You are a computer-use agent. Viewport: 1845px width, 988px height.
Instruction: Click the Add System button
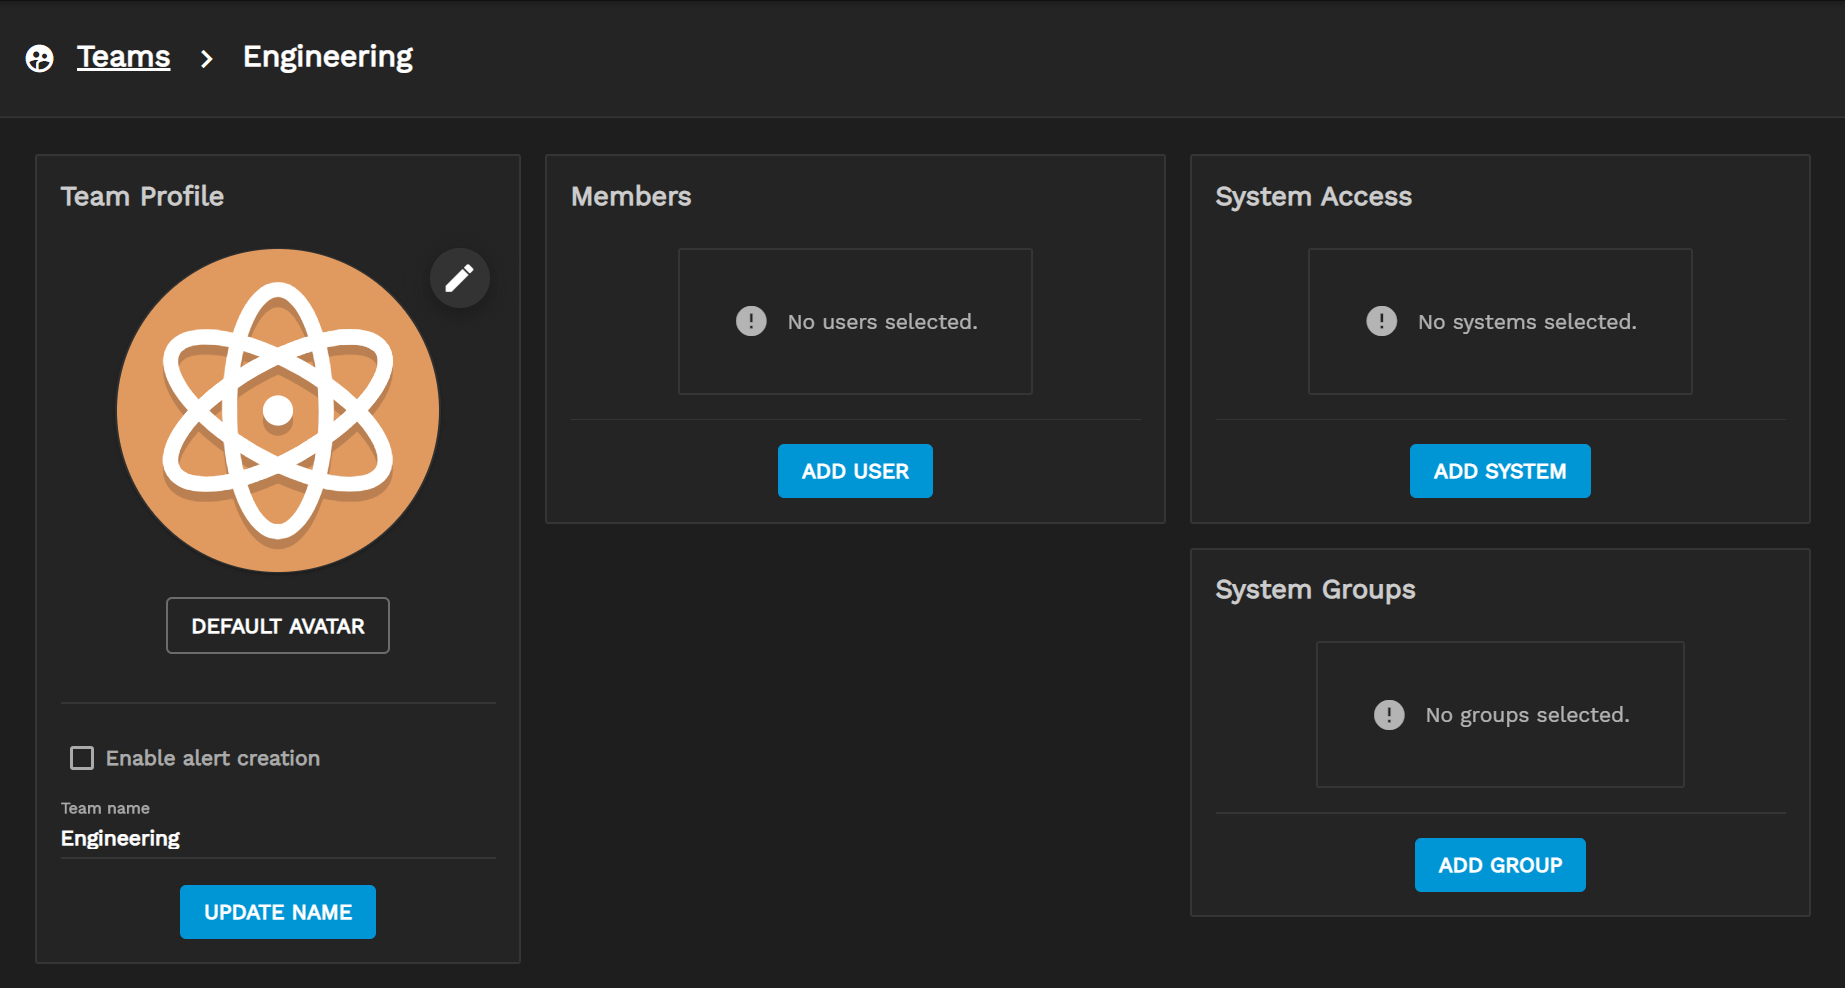(1499, 471)
